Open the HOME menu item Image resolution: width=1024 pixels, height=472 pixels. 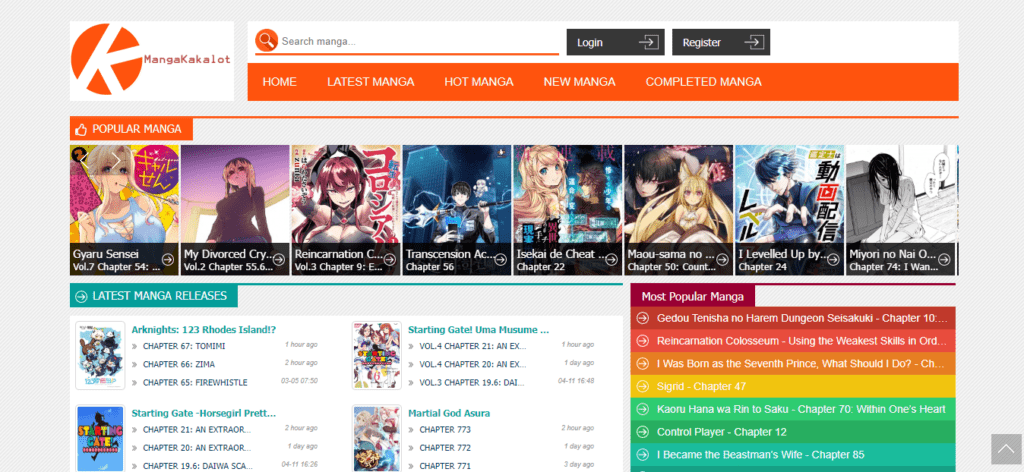click(280, 82)
